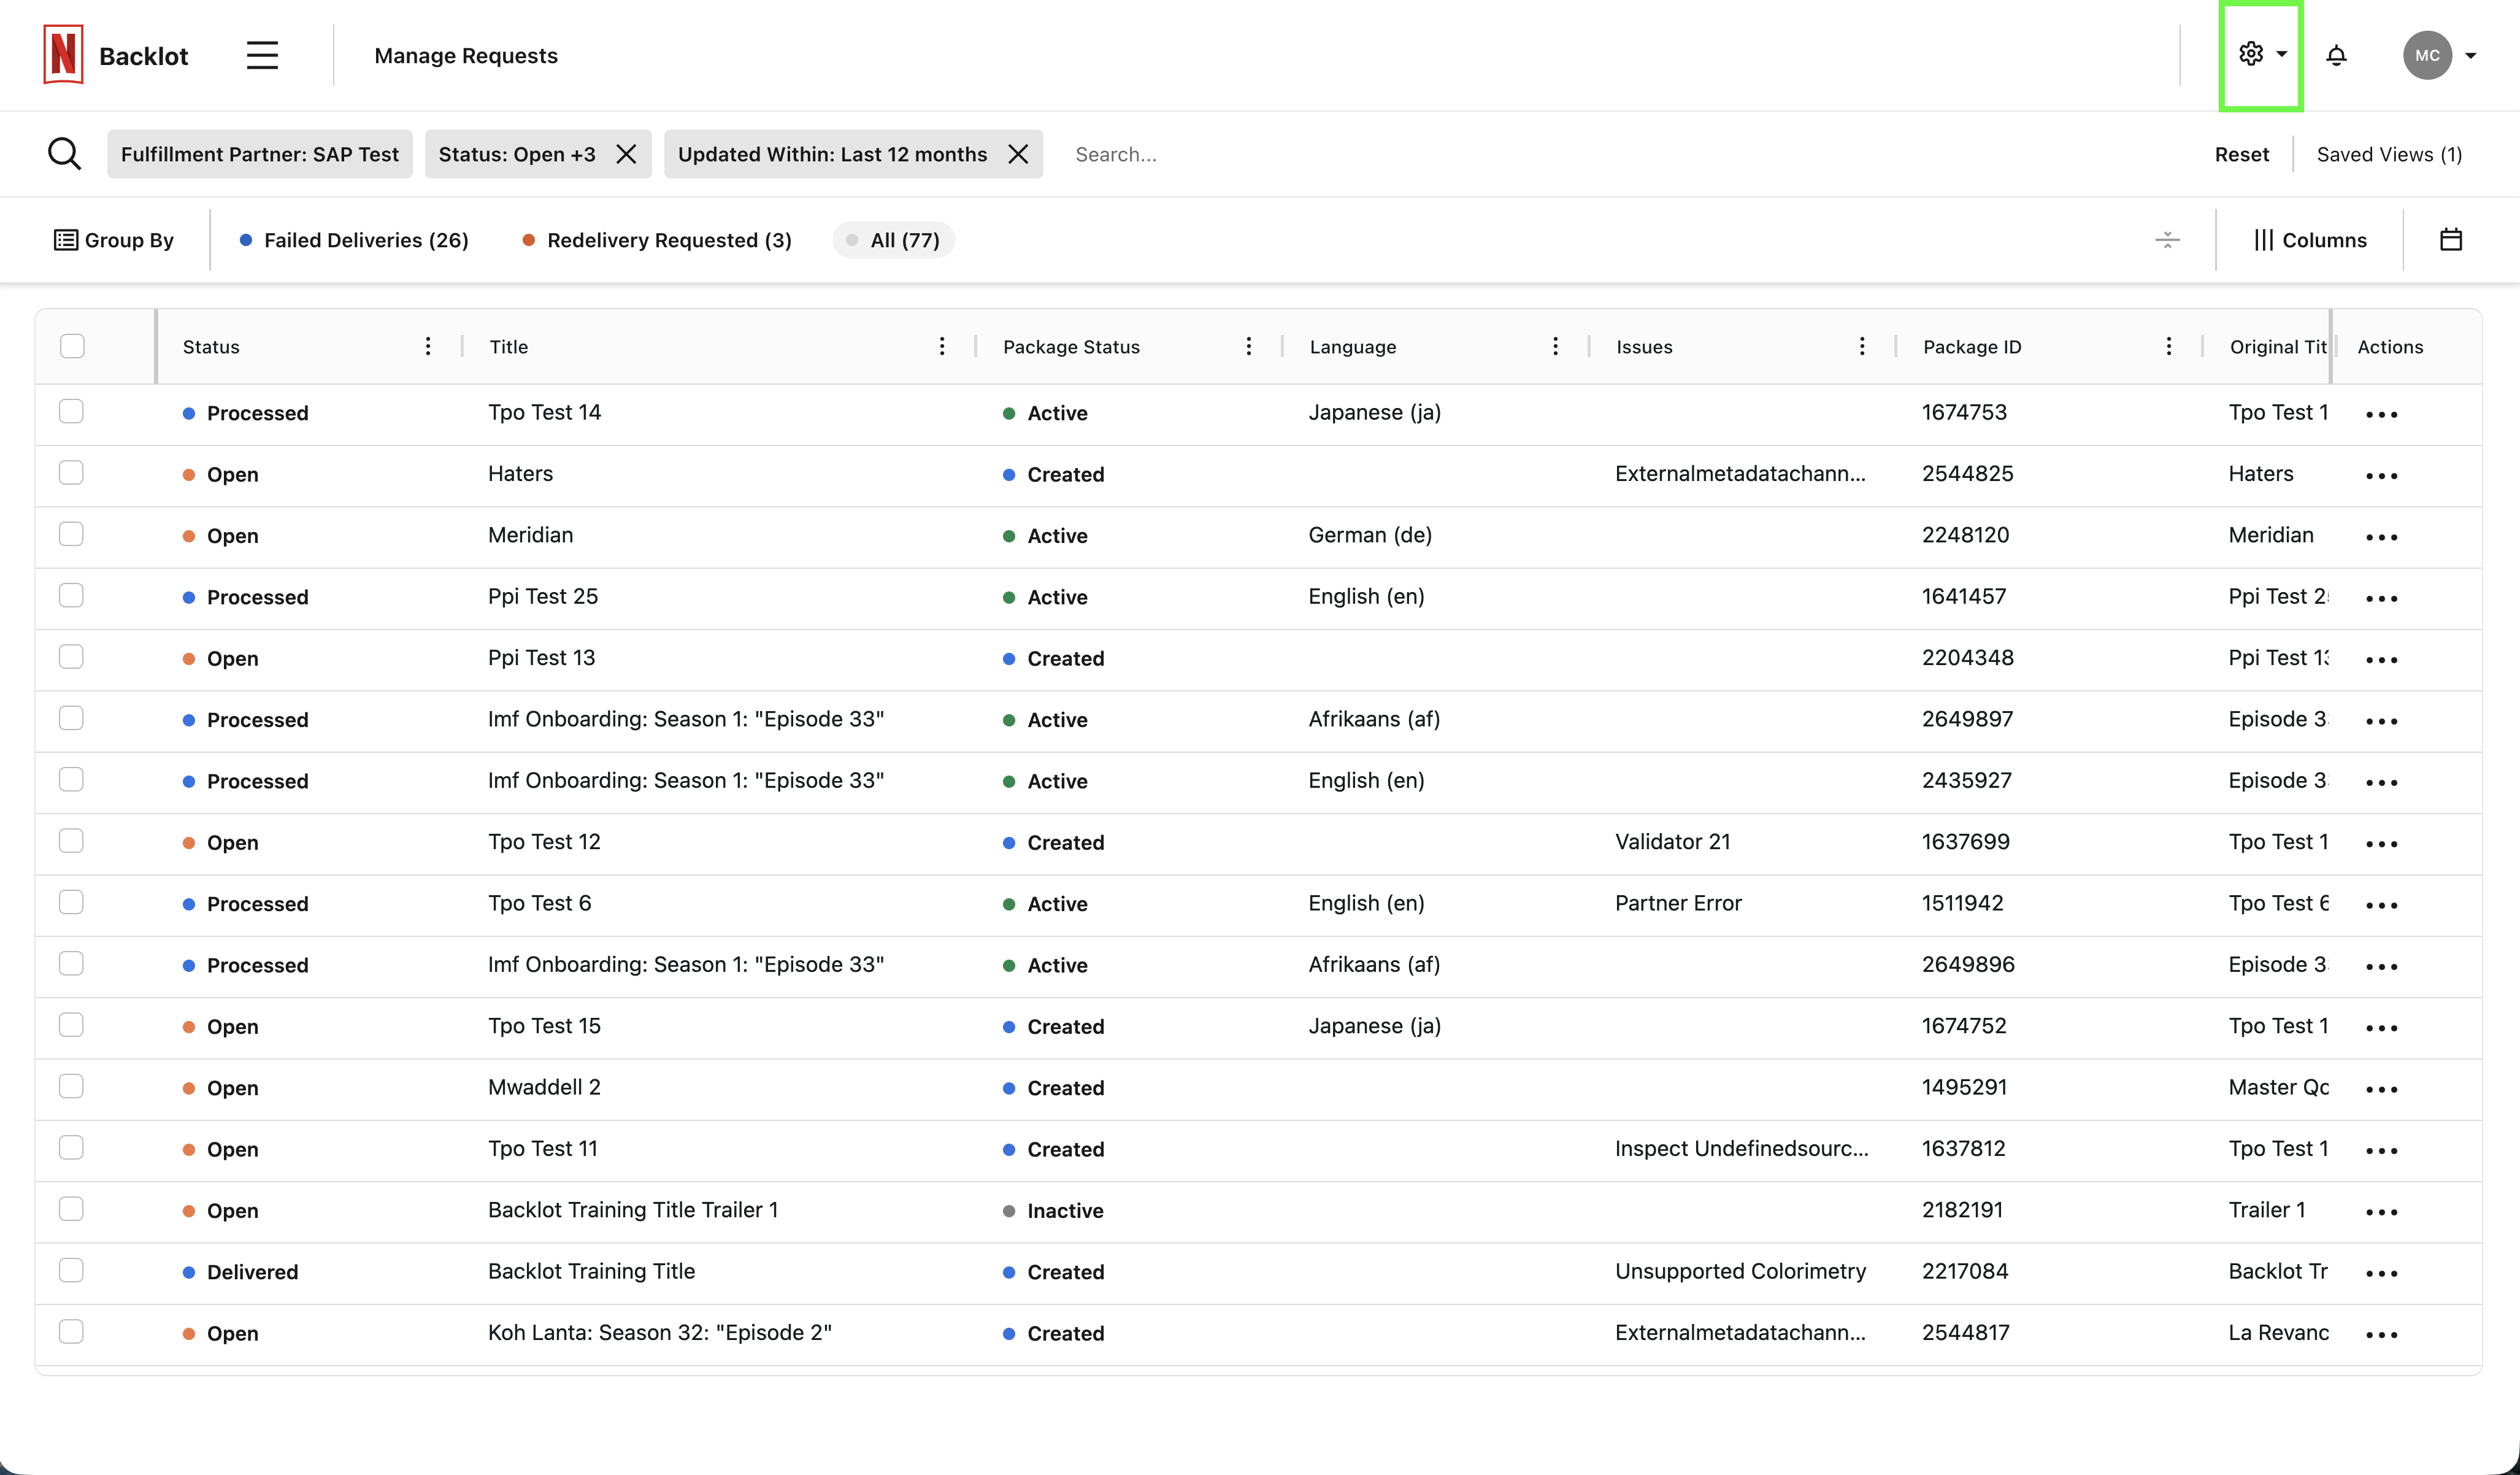Click the notifications bell icon

click(2336, 55)
